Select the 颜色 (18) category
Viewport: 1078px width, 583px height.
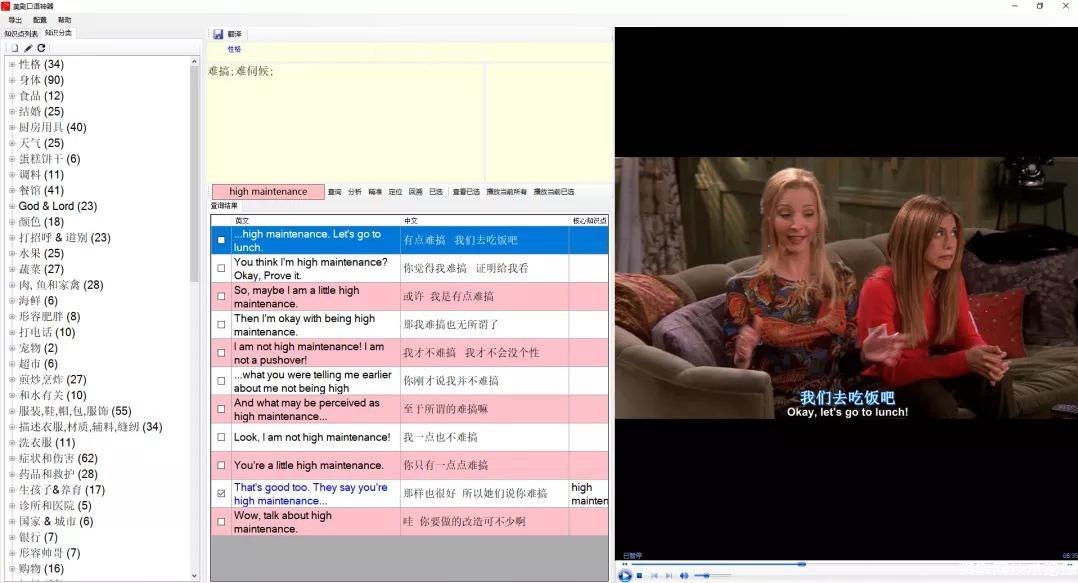point(41,222)
